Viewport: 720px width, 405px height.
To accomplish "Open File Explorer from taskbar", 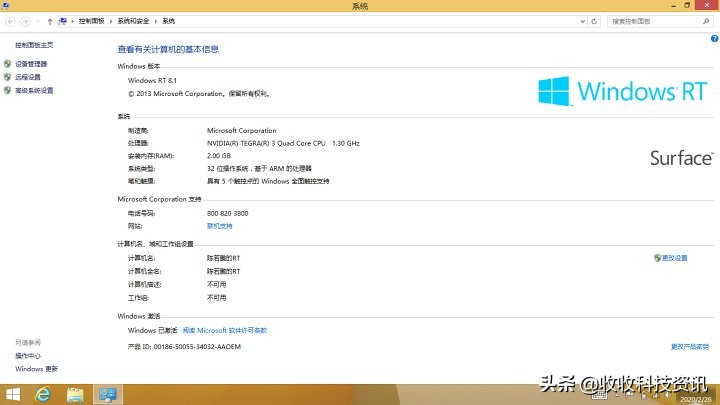I will tap(75, 395).
